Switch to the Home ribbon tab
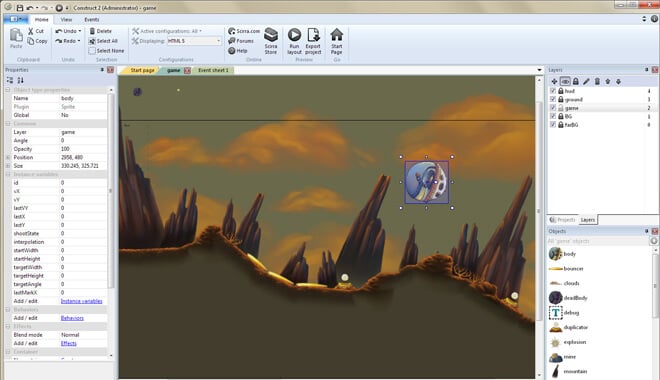Viewport: 660px width, 380px height. 41,19
